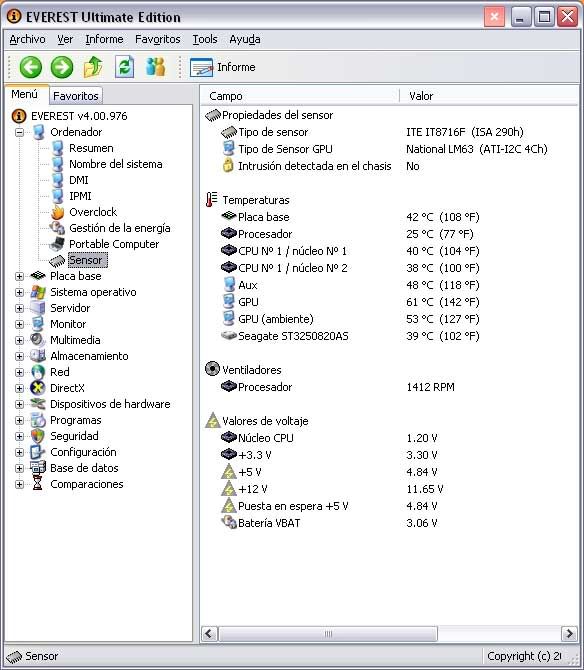The image size is (584, 670).
Task: Collapse the Ordenador tree node
Action: pos(19,132)
